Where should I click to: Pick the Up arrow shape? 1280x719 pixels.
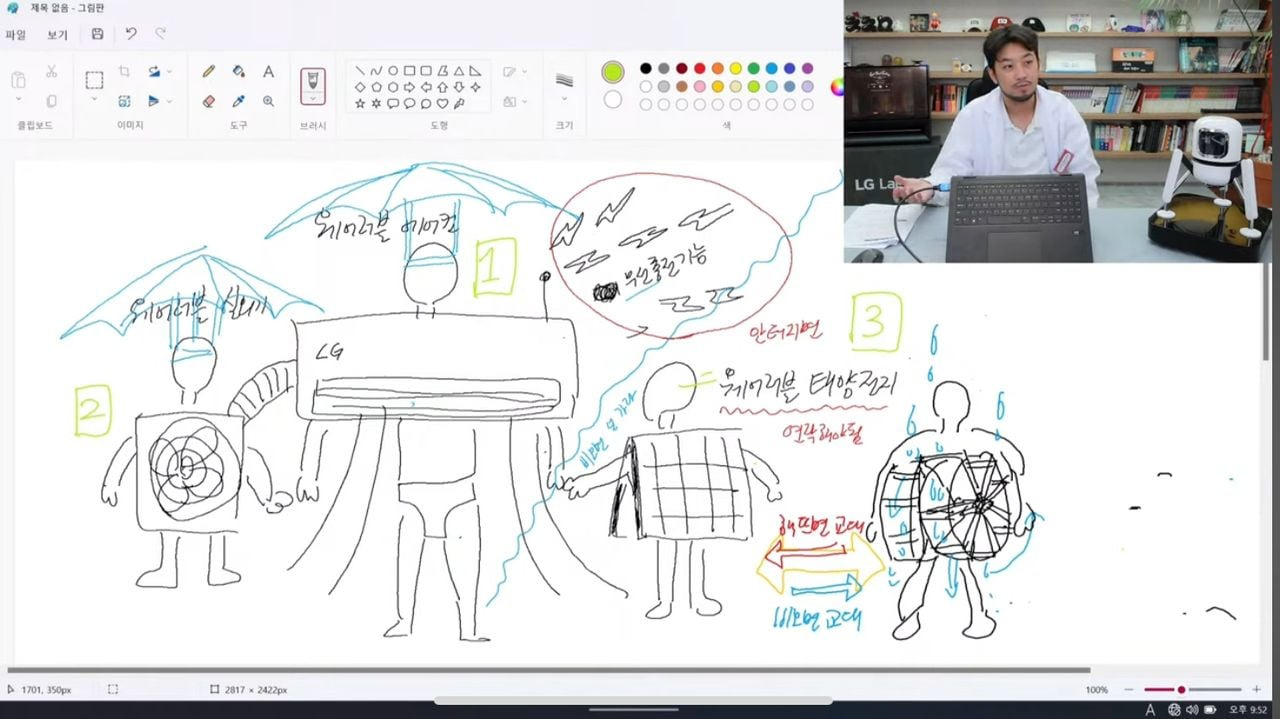(x=442, y=87)
